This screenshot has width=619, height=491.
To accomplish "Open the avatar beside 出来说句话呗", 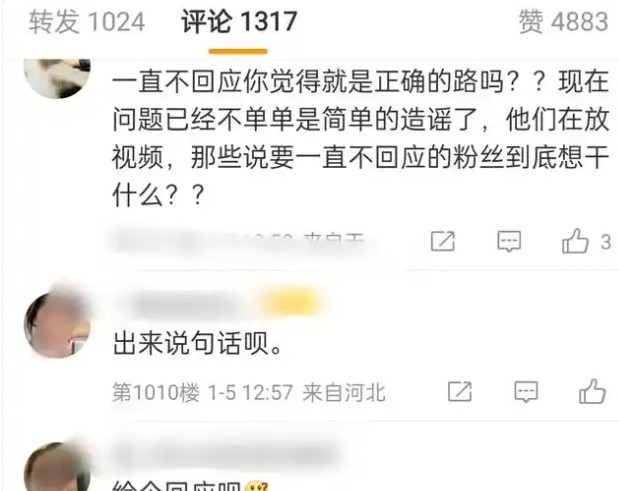I will [x=57, y=324].
